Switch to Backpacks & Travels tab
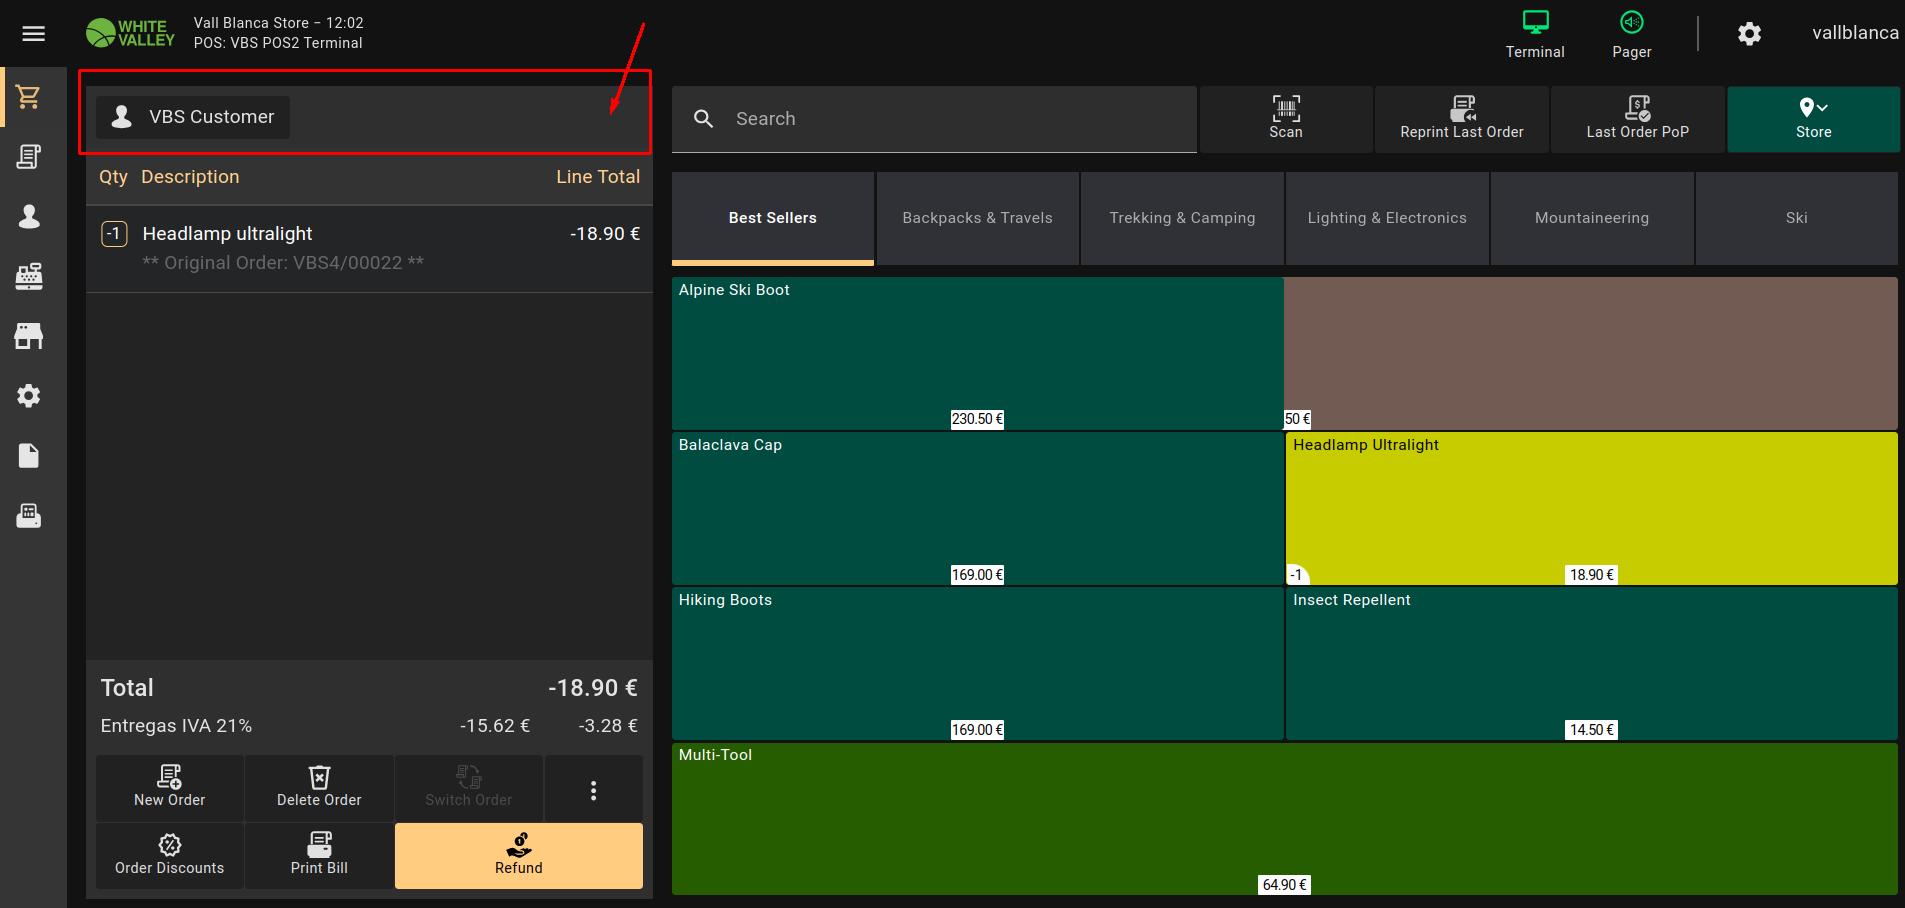Viewport: 1905px width, 908px height. pyautogui.click(x=977, y=218)
